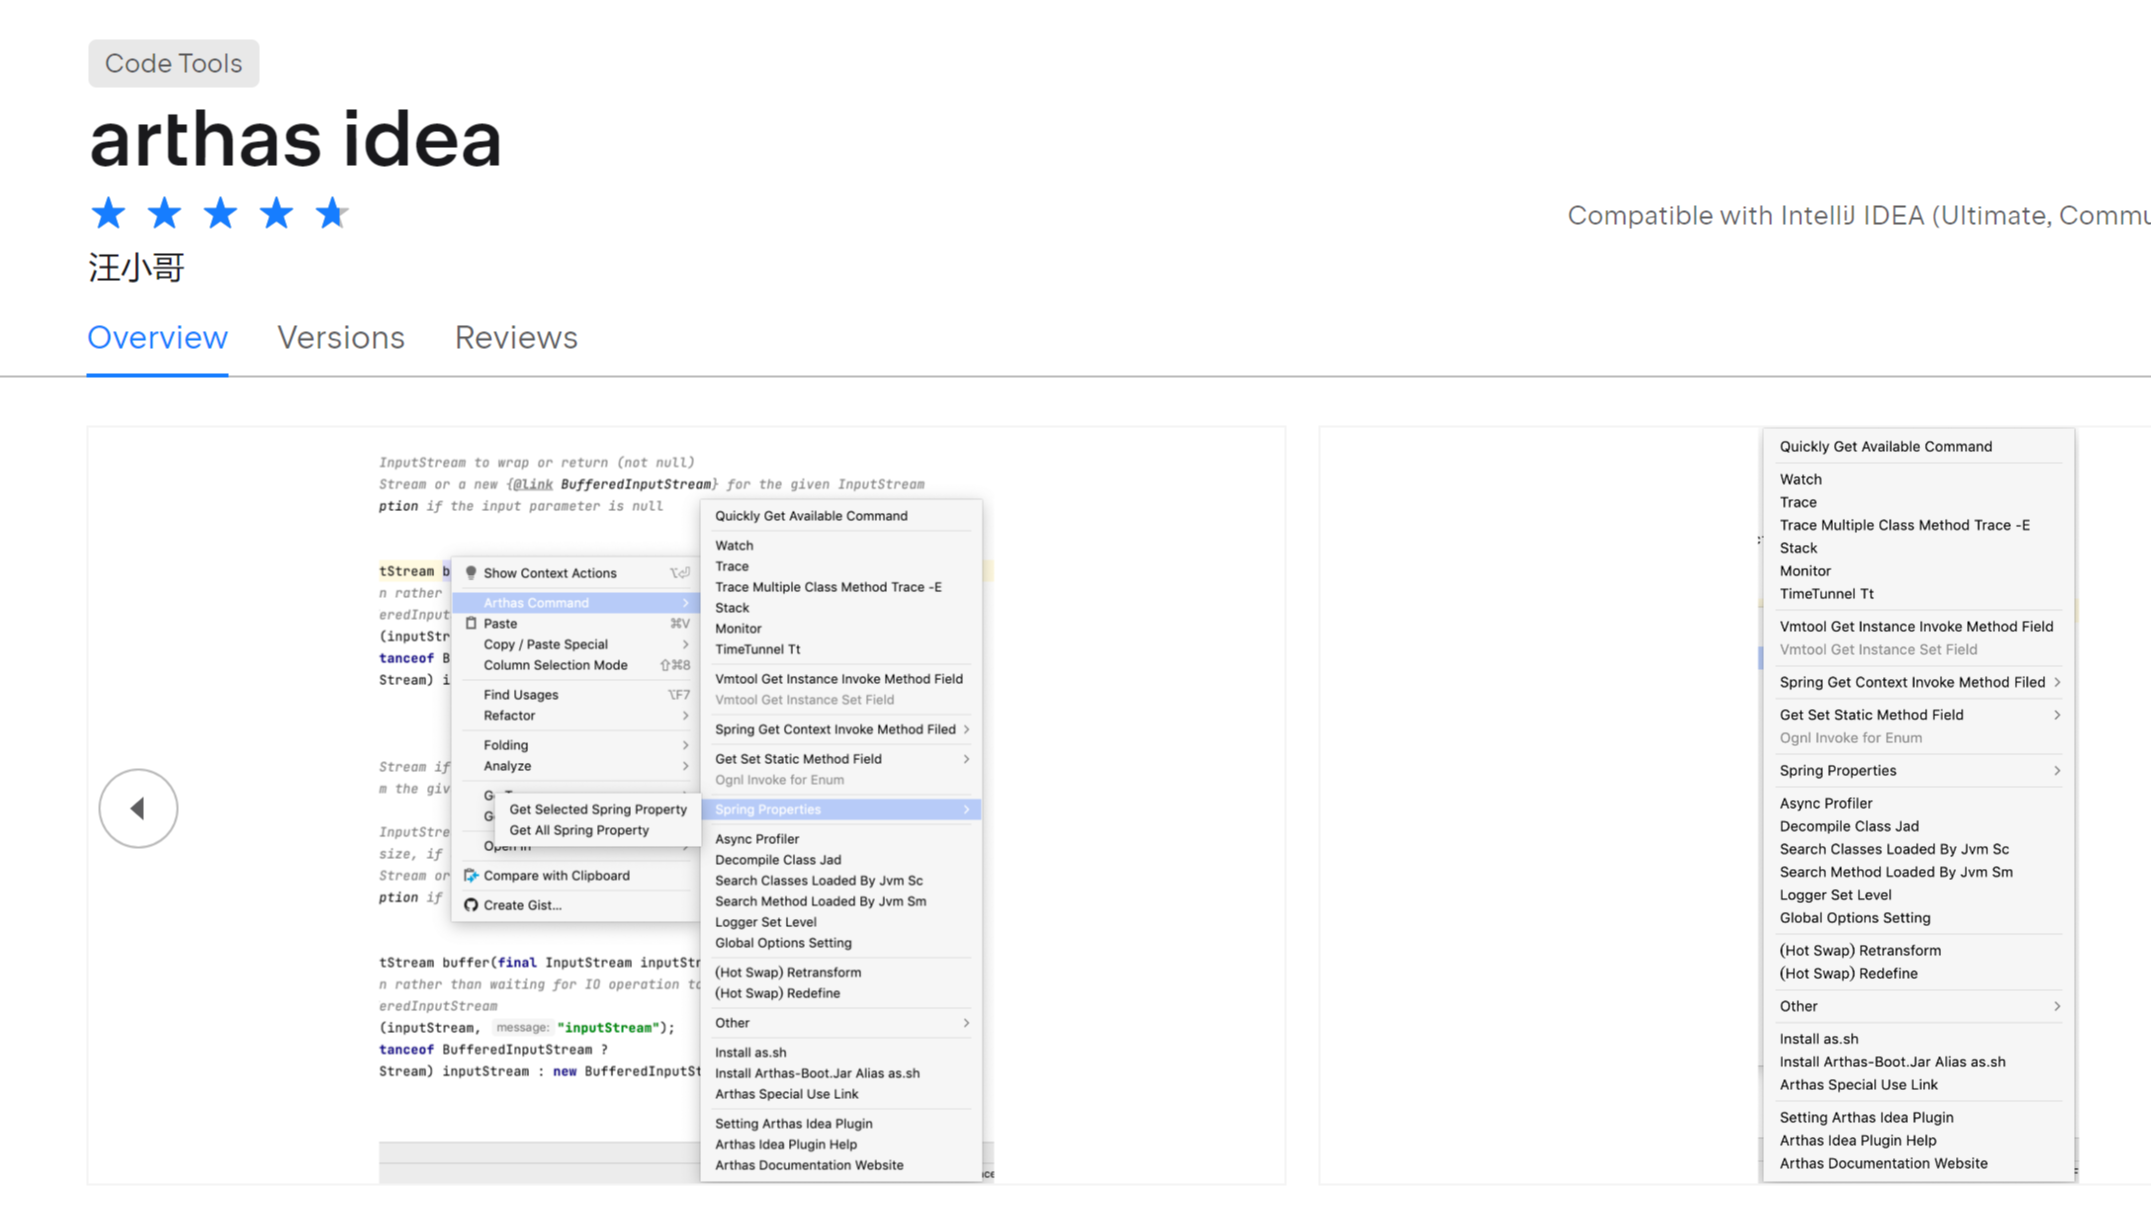Choose Get Selected Spring Property menu item

click(597, 809)
